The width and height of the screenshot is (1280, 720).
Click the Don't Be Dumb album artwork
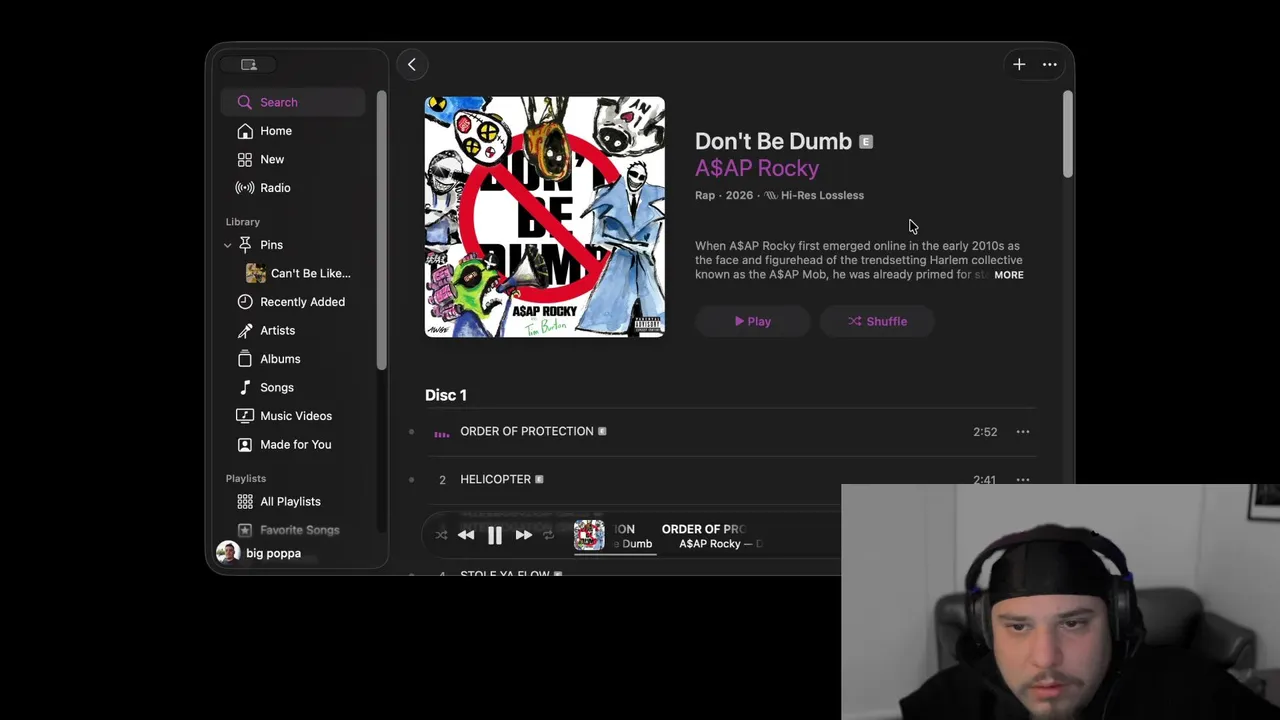(545, 217)
